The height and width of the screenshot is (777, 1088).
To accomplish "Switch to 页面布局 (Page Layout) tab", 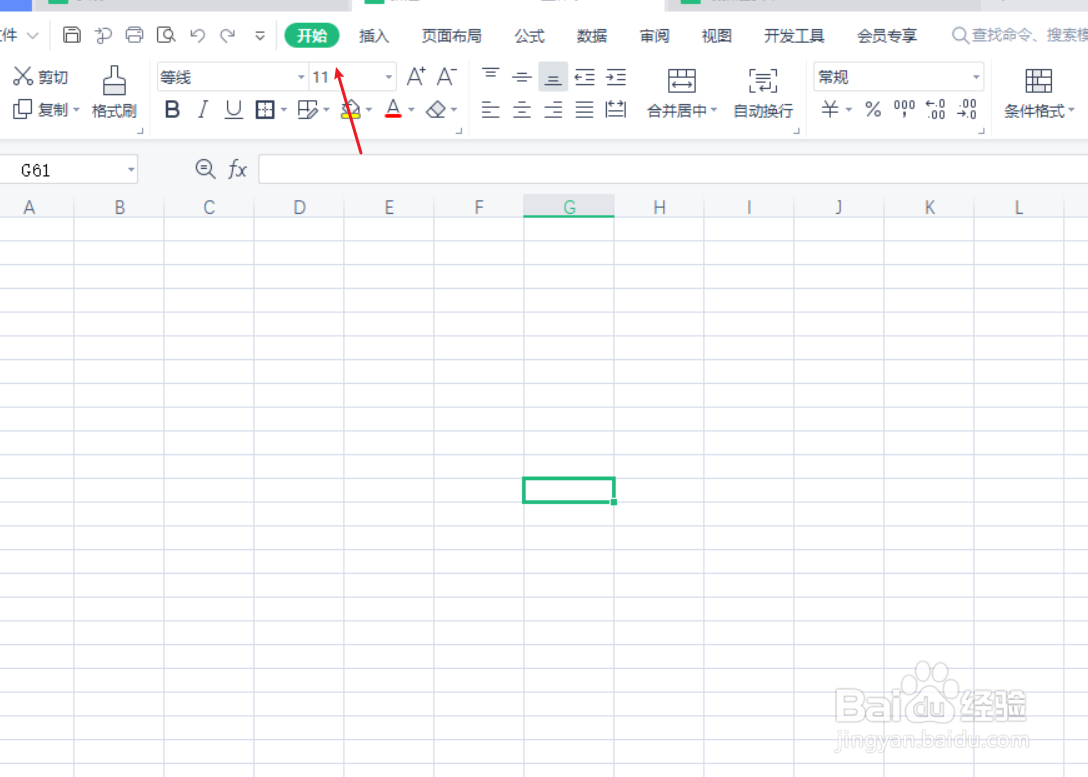I will click(x=452, y=35).
